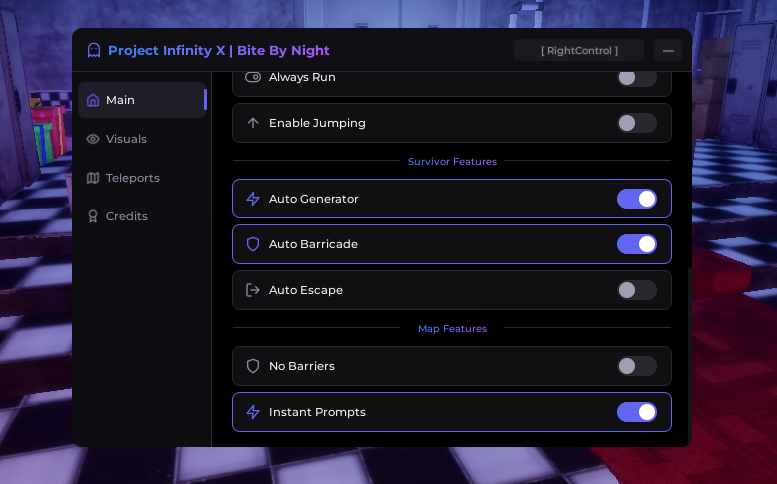Enable the Auto Escape switch
The width and height of the screenshot is (777, 484).
point(637,290)
